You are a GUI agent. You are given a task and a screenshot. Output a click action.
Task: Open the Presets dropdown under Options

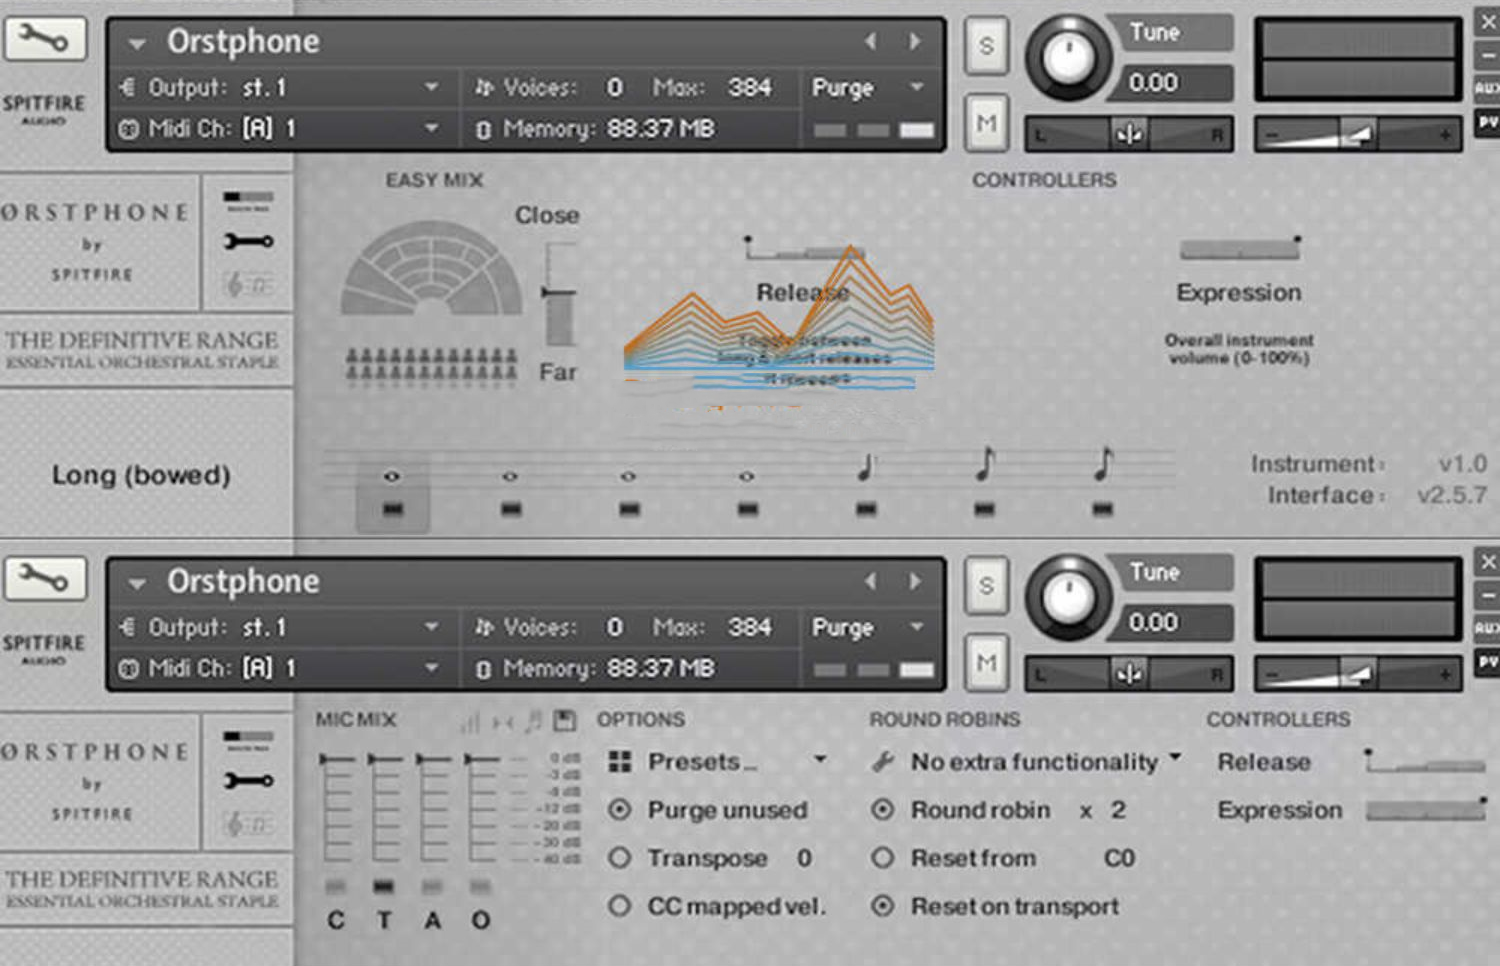click(820, 760)
